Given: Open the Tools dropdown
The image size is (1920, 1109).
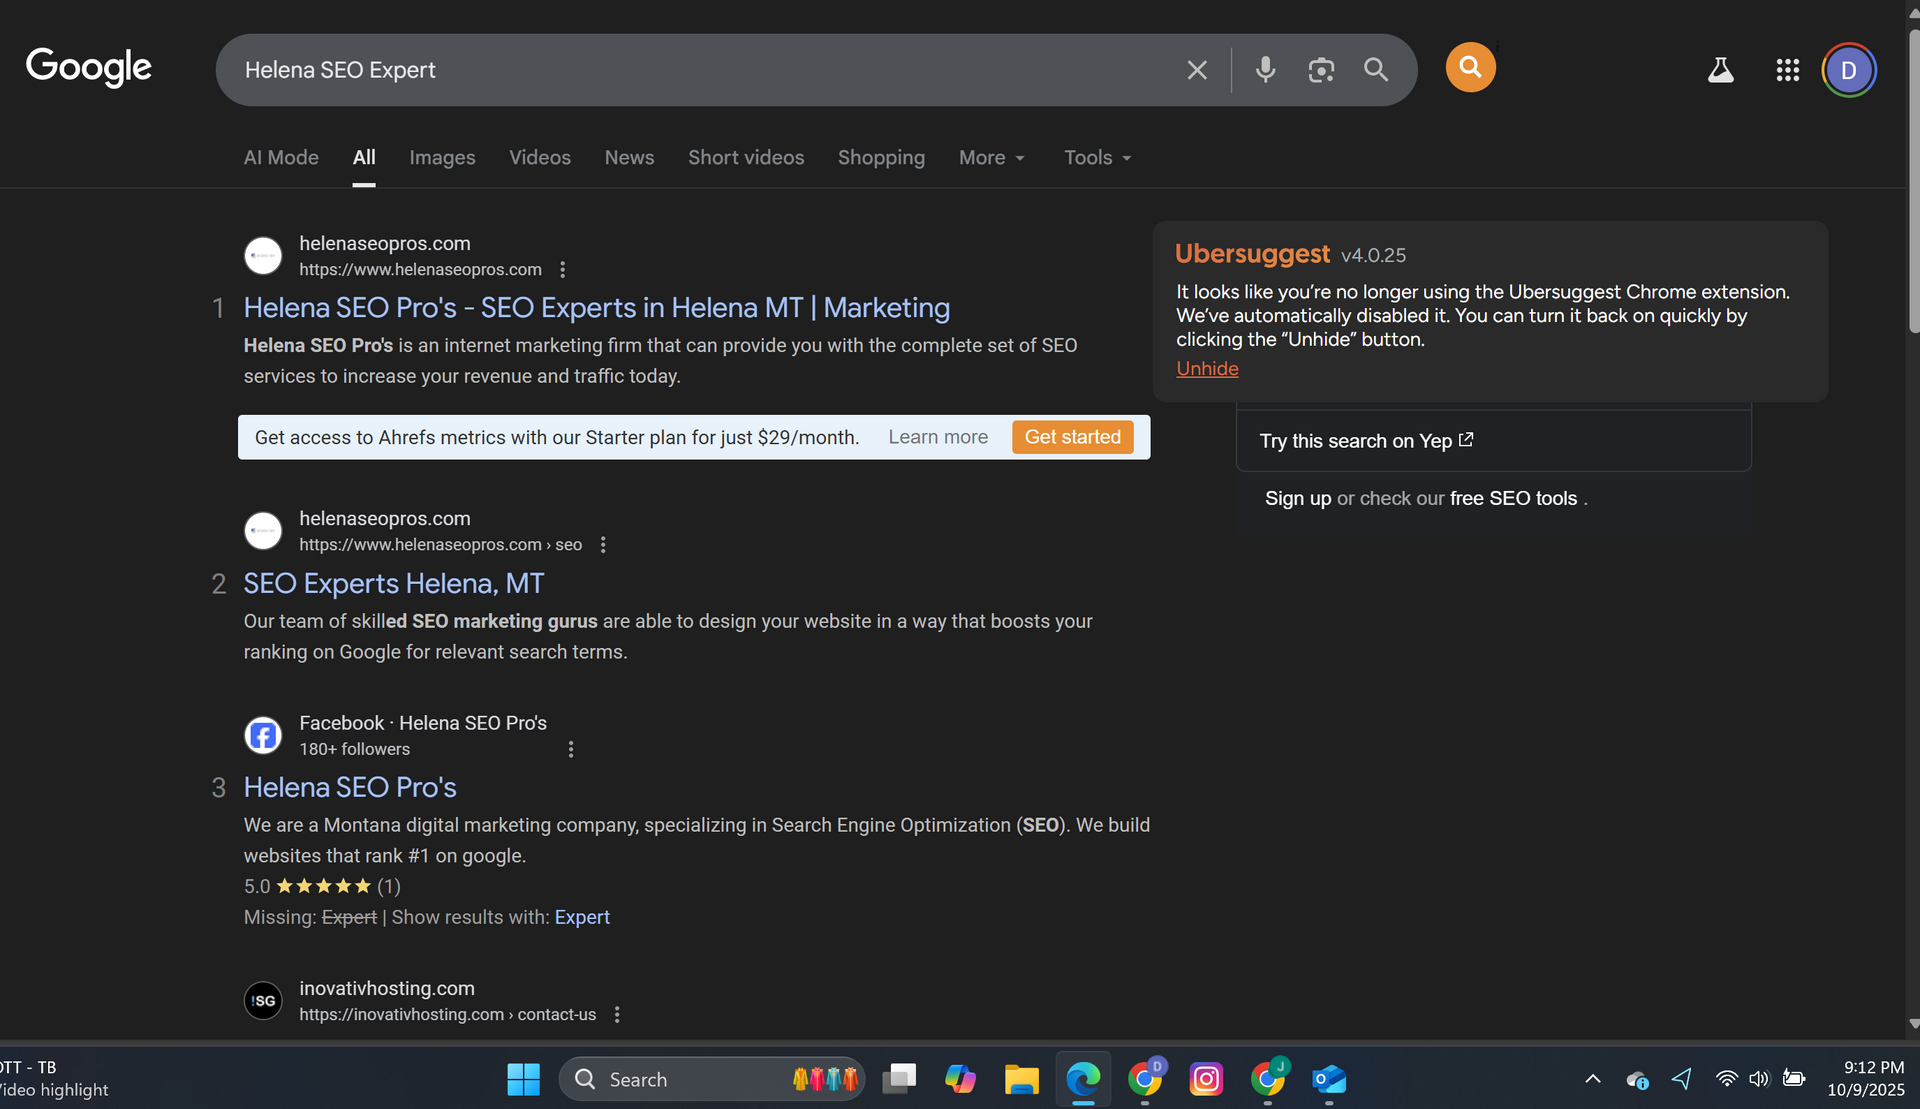Looking at the screenshot, I should (x=1097, y=158).
